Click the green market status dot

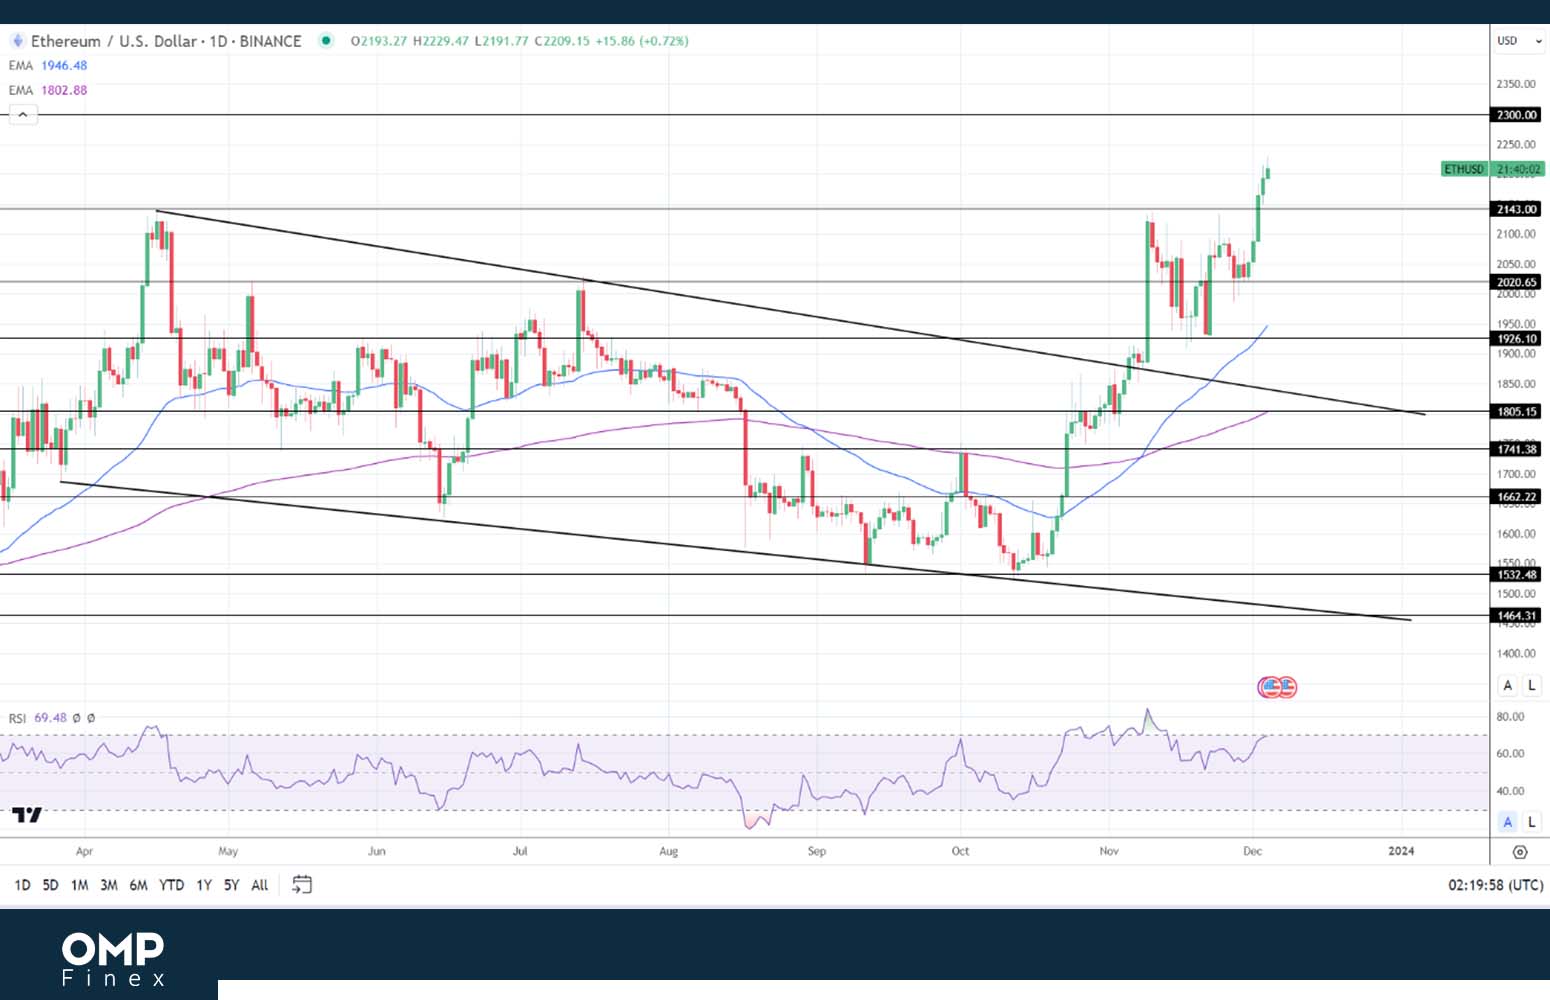click(325, 41)
